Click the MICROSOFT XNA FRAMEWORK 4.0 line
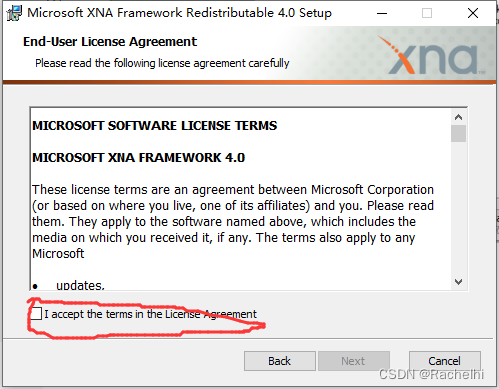The height and width of the screenshot is (389, 499). point(139,158)
